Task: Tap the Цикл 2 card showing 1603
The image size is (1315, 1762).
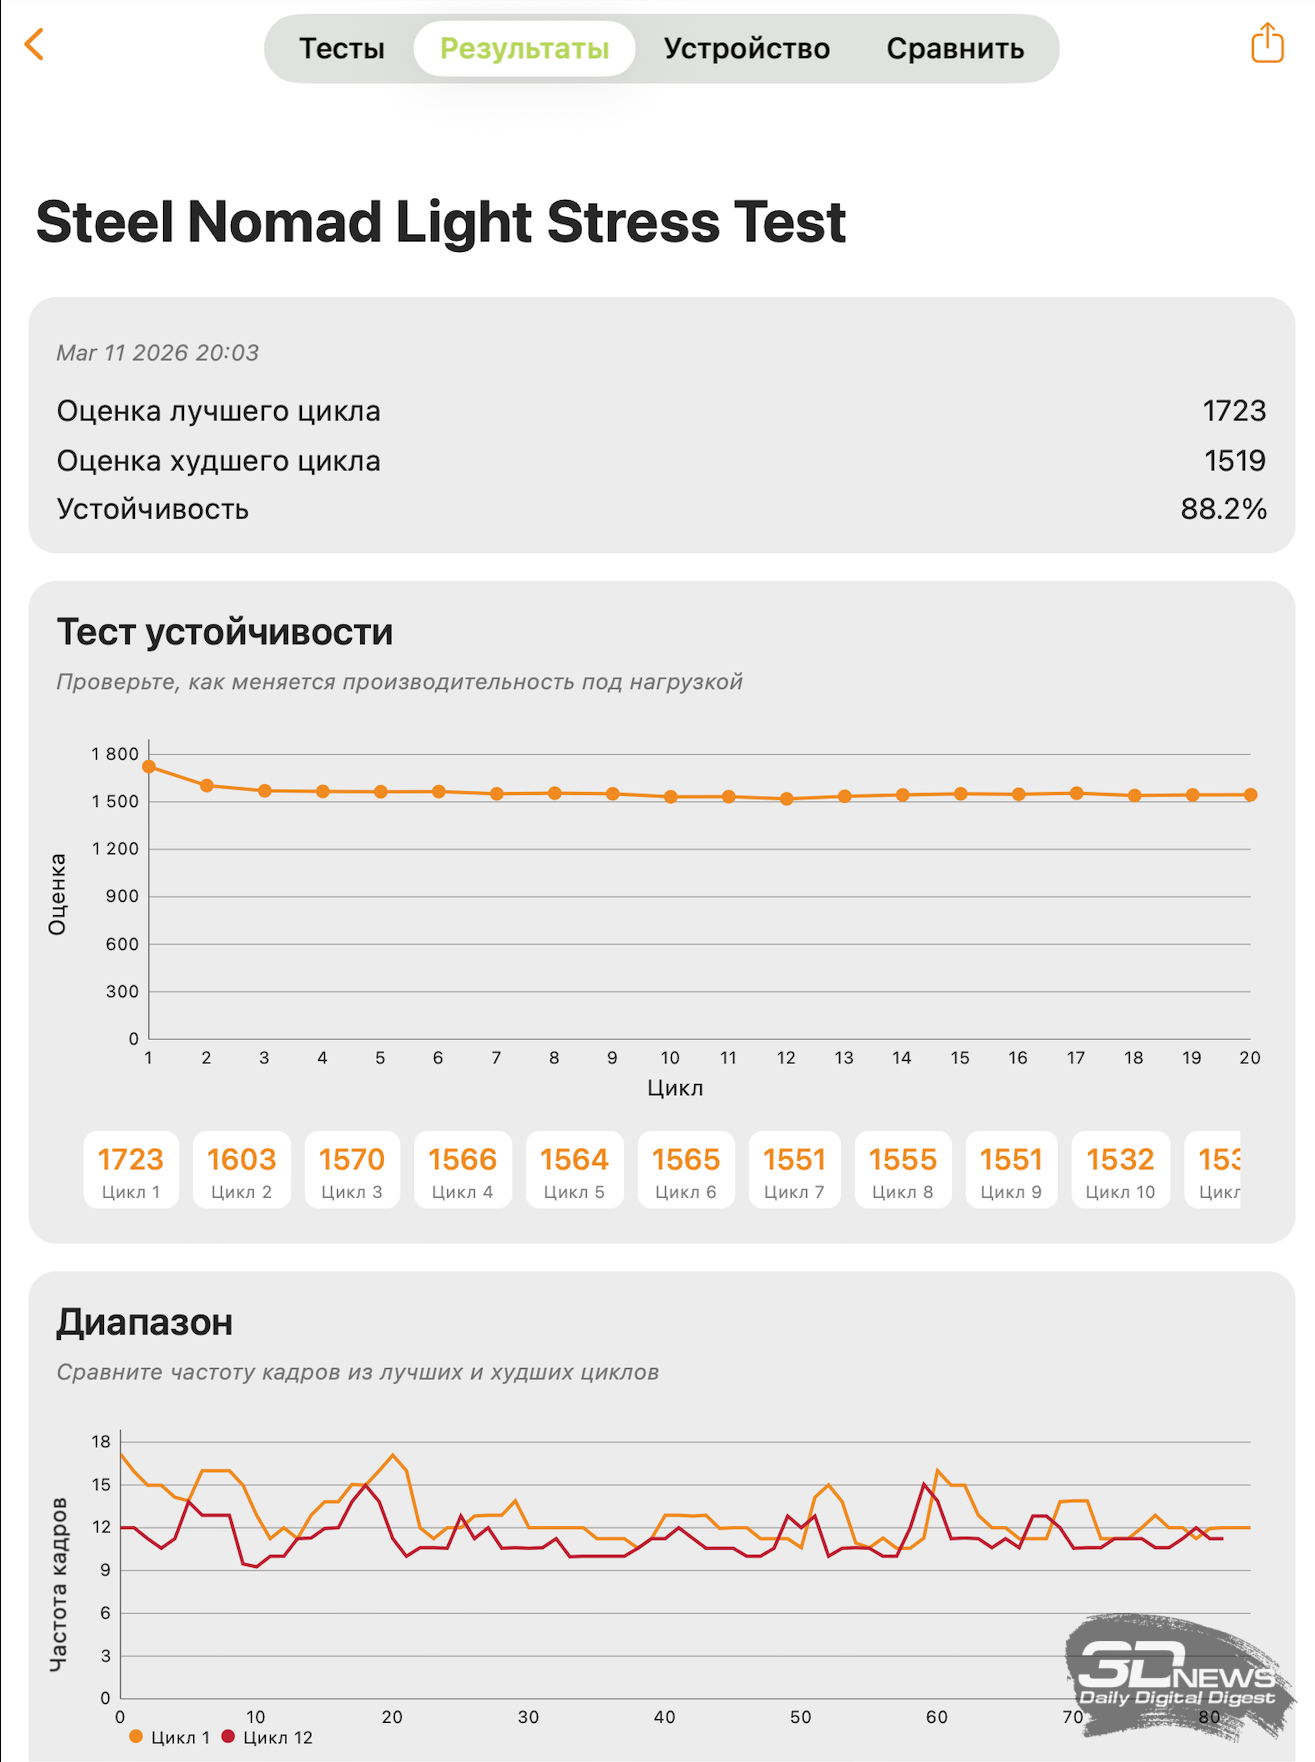Action: (241, 1170)
